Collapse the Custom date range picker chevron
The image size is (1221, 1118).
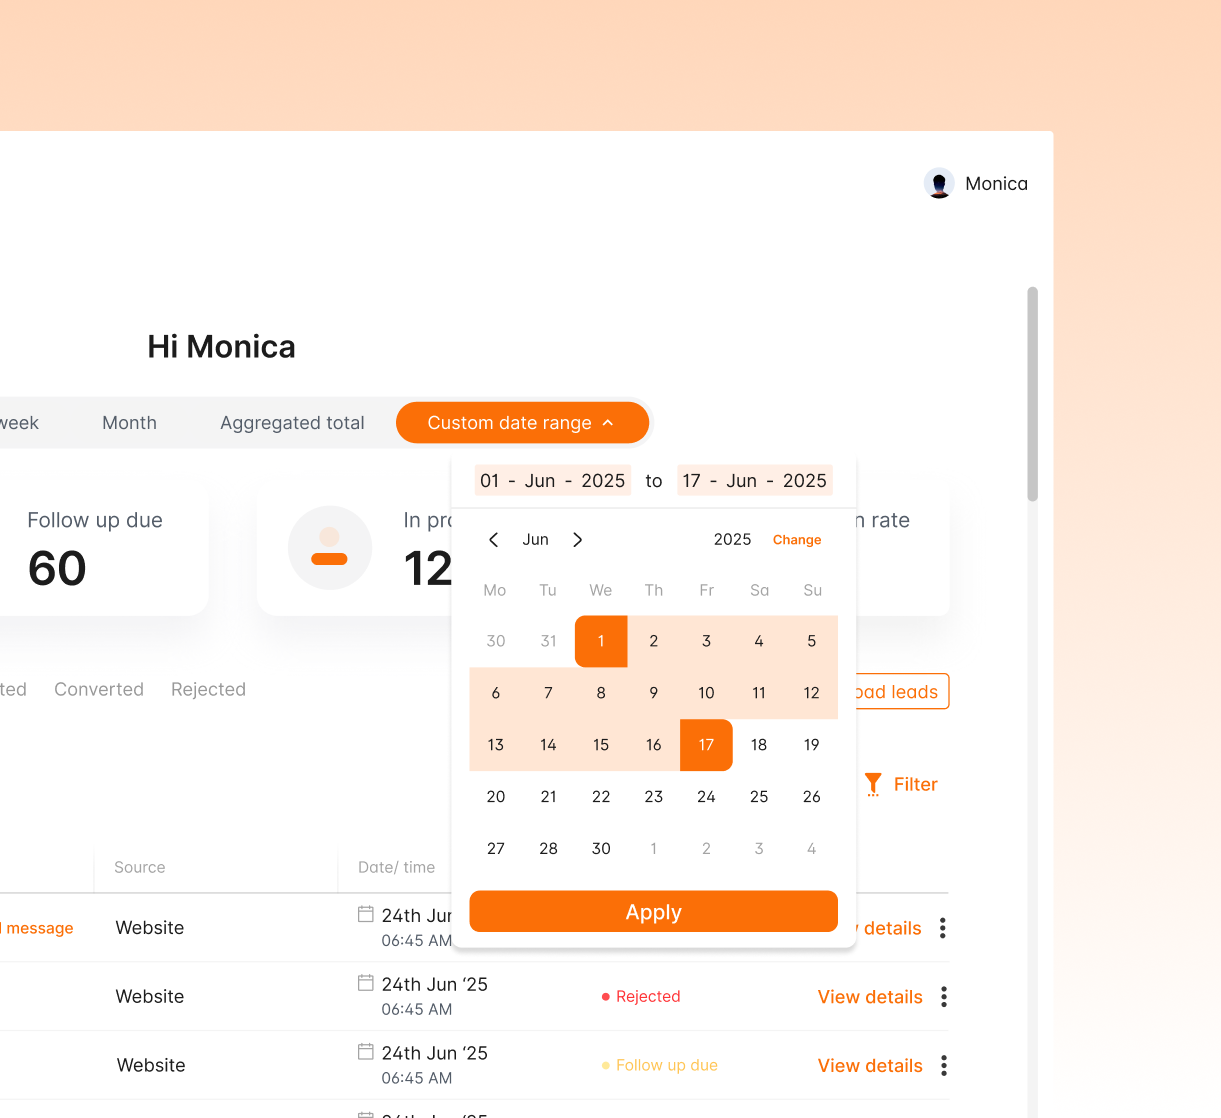608,422
